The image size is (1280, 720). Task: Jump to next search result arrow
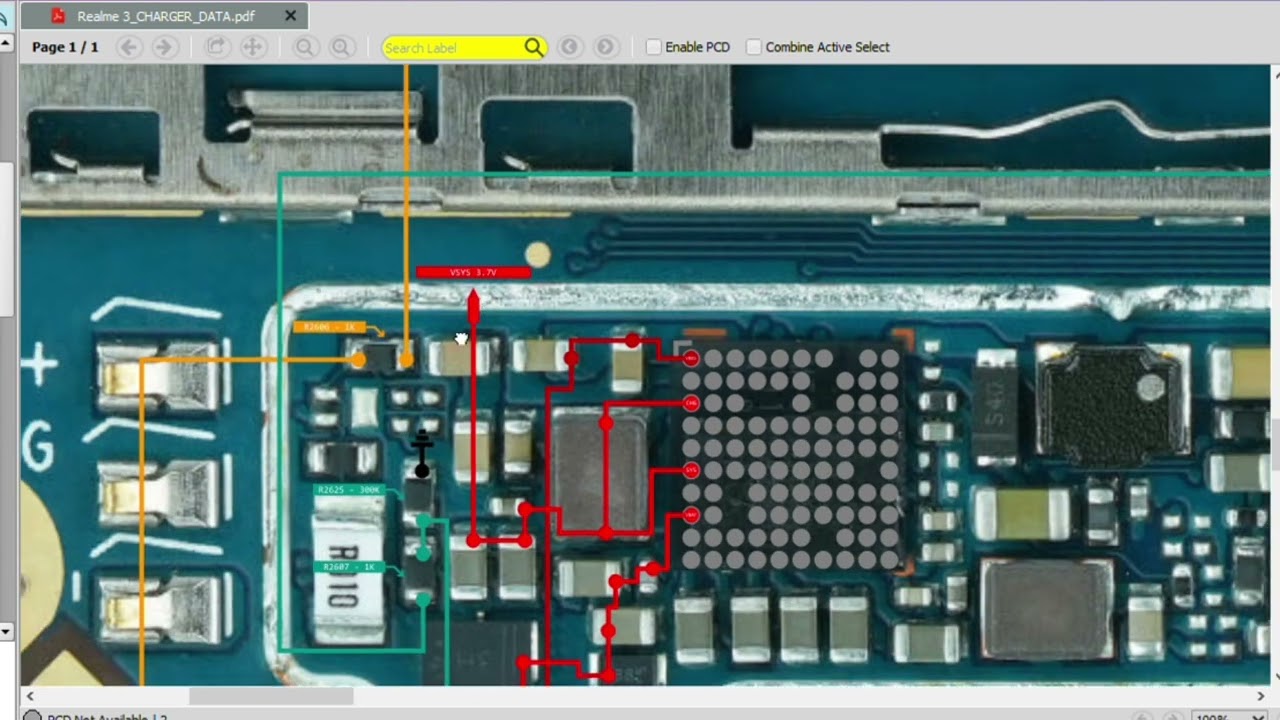[605, 47]
